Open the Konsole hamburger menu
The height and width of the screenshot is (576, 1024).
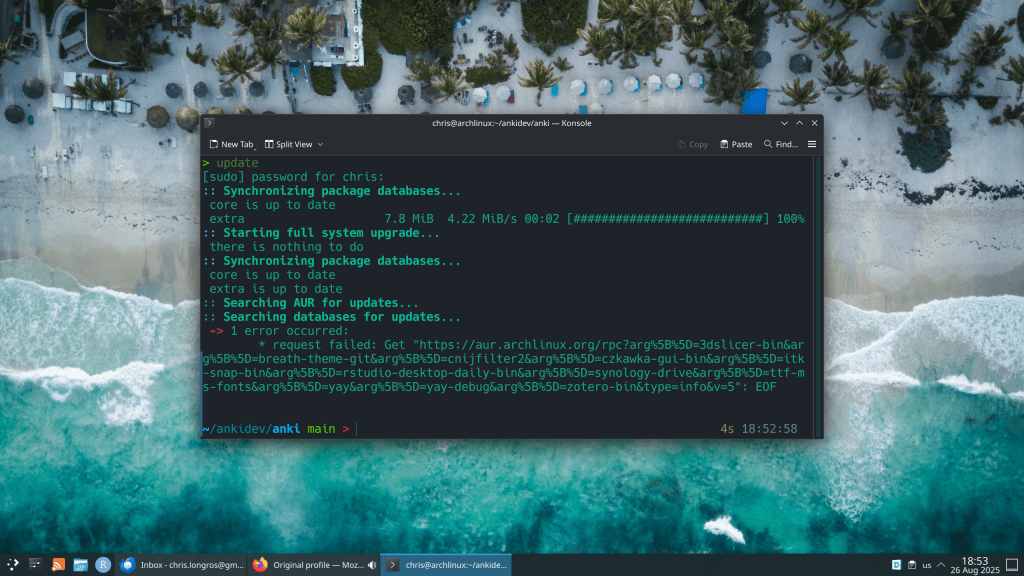pyautogui.click(x=811, y=144)
